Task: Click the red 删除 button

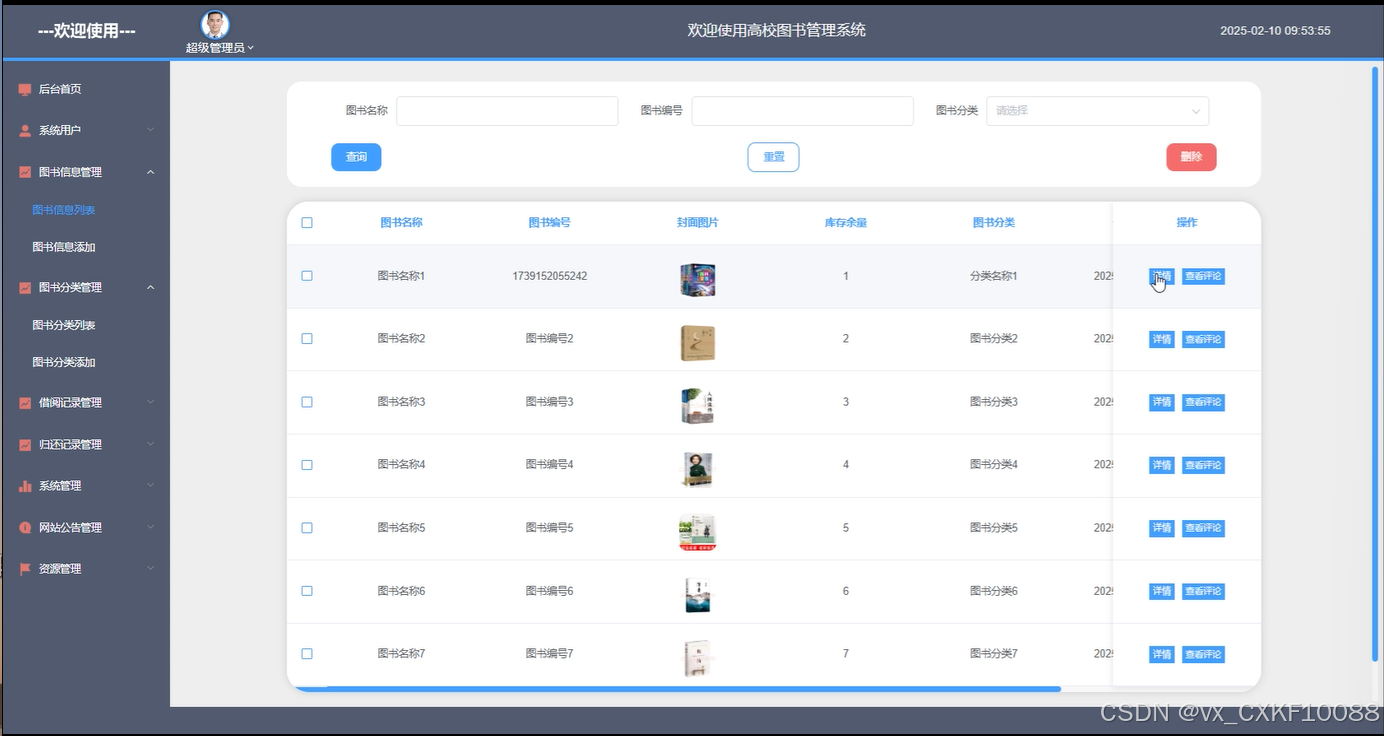Action: click(x=1191, y=157)
